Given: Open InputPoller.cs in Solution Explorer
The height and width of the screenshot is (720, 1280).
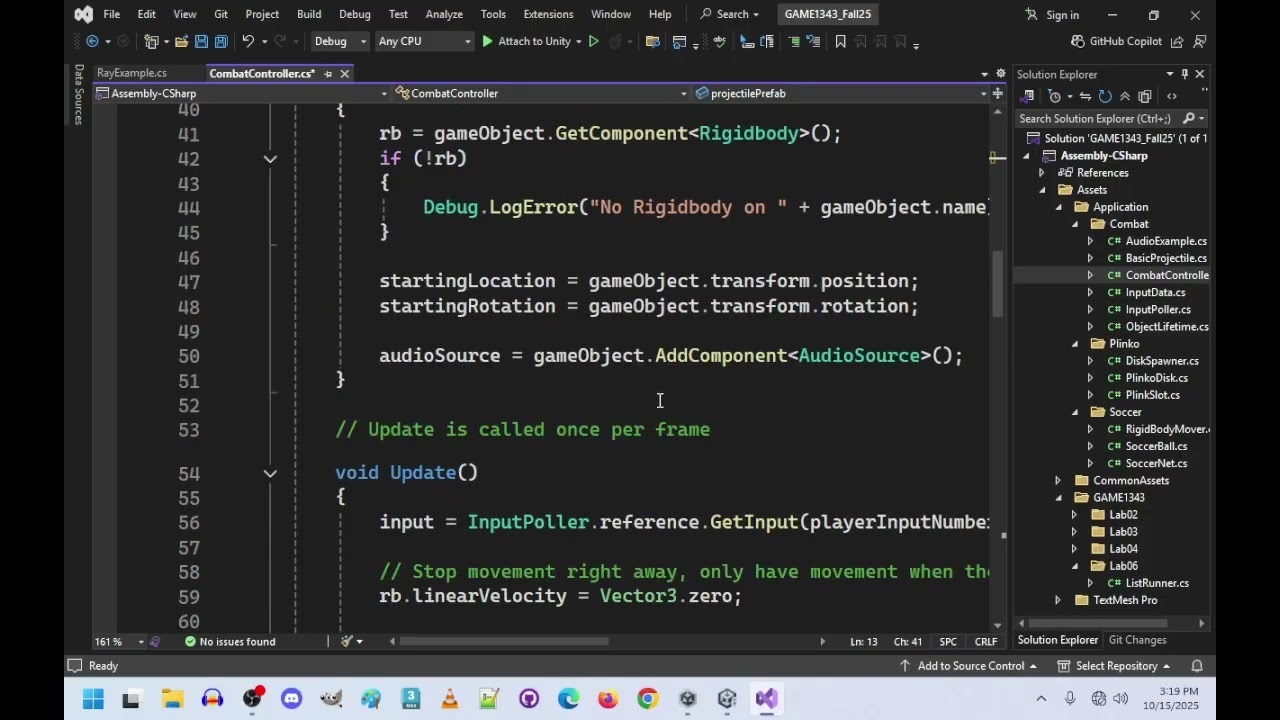Looking at the screenshot, I should [x=1157, y=310].
